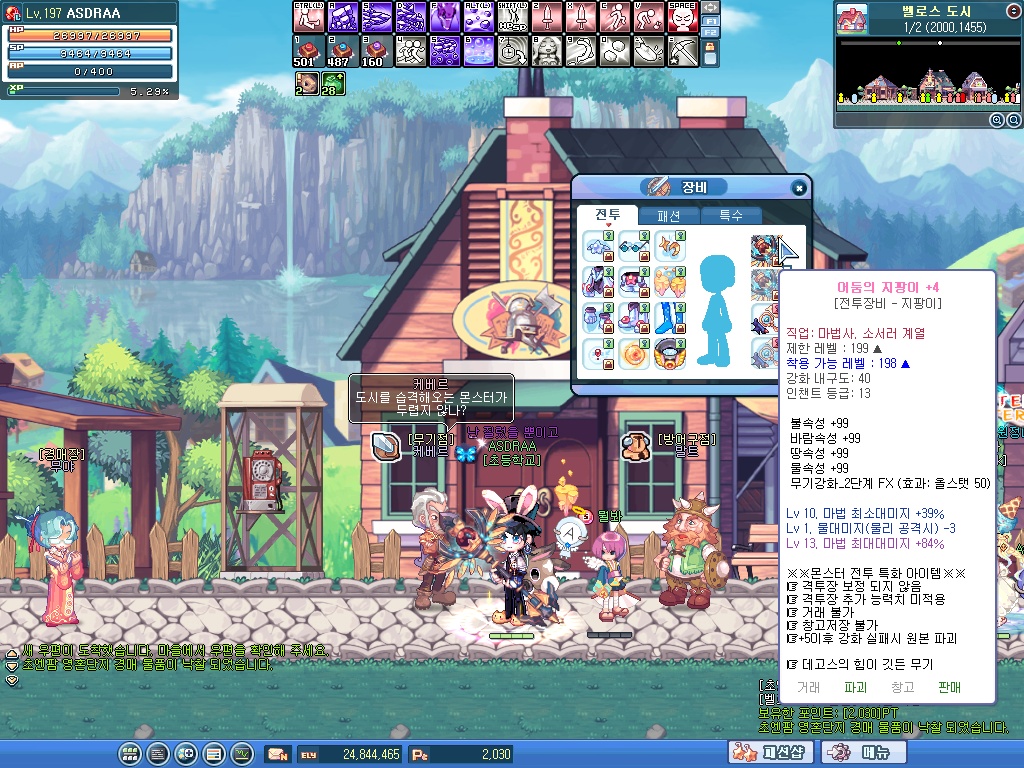Viewport: 1024px width, 768px height.
Task: Use the ALT(L) purple bubbles skill
Action: (x=478, y=16)
